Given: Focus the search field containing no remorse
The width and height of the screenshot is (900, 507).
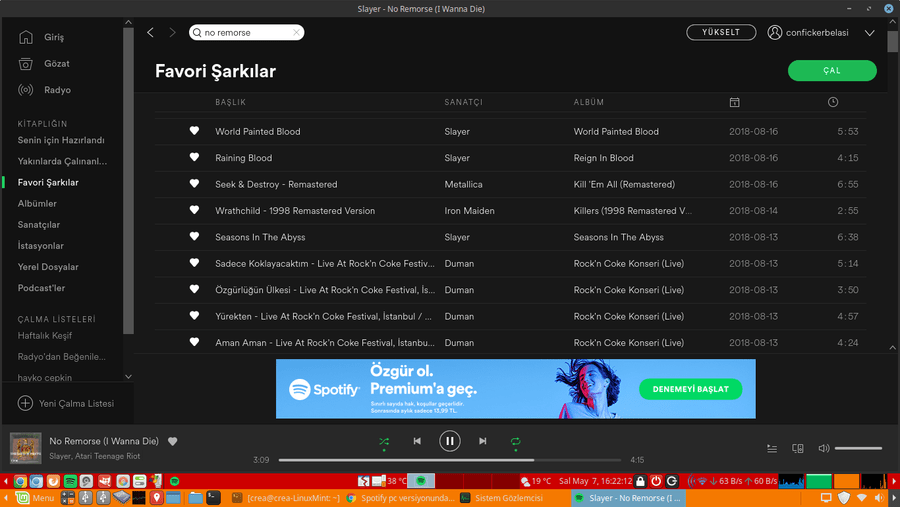Looking at the screenshot, I should [x=247, y=33].
